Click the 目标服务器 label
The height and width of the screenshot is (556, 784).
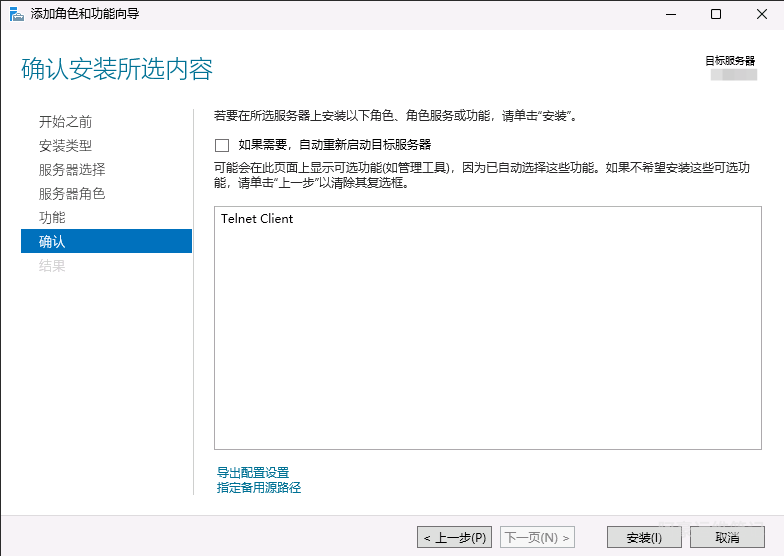pyautogui.click(x=730, y=60)
